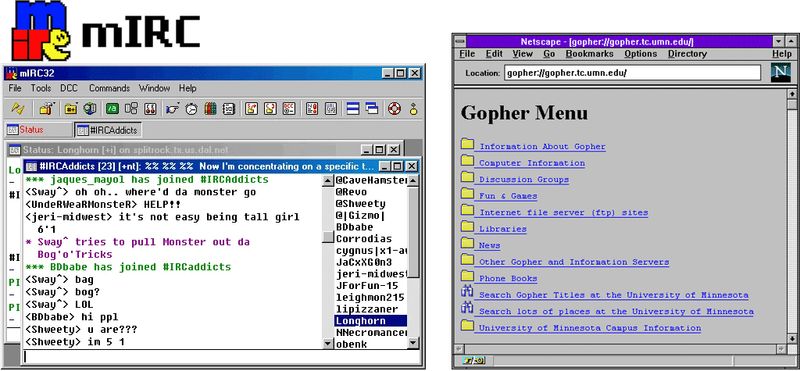Click the Tile Windows icon
This screenshot has height=371, width=800.
coord(353,108)
